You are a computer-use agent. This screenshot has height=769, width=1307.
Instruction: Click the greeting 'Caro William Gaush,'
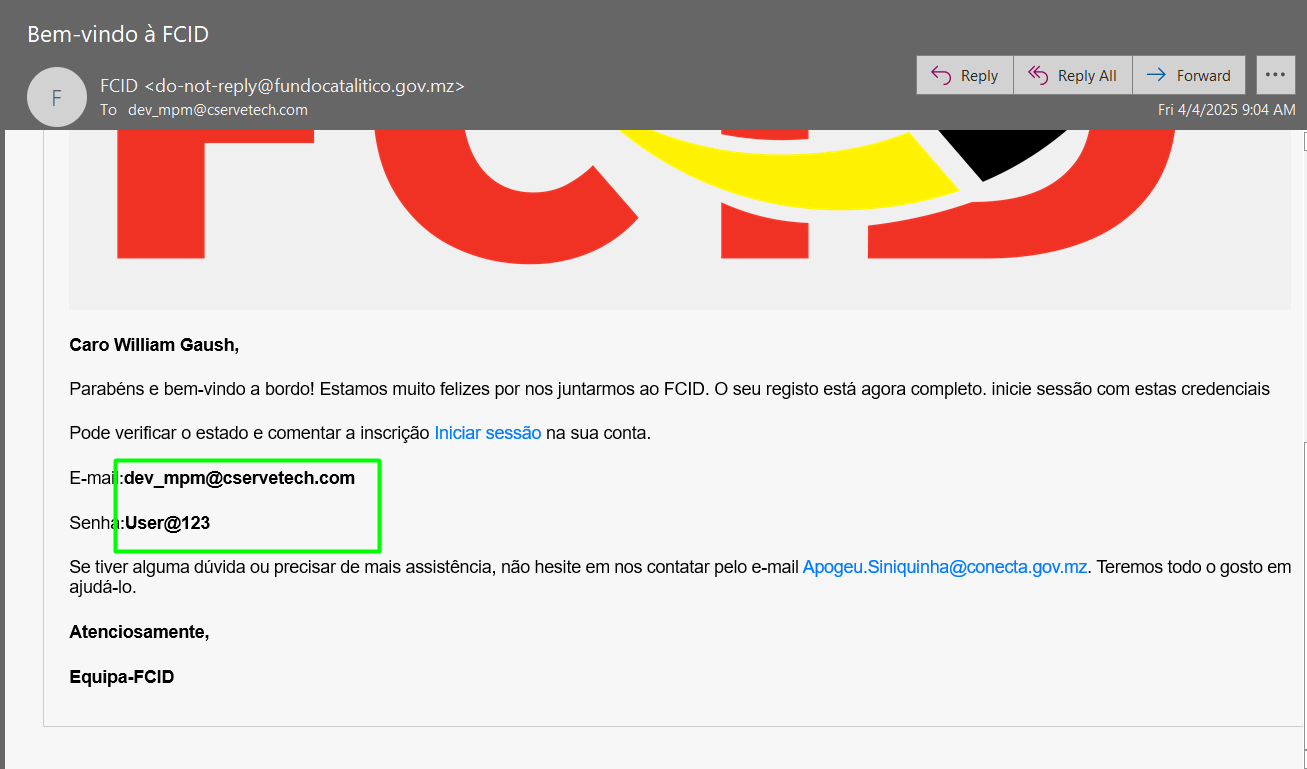154,345
